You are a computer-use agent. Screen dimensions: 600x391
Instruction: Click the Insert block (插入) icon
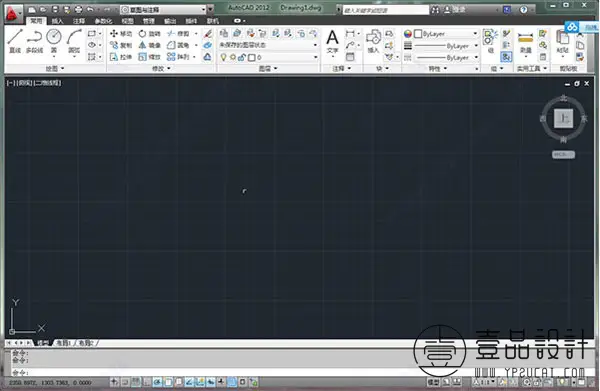[x=373, y=41]
